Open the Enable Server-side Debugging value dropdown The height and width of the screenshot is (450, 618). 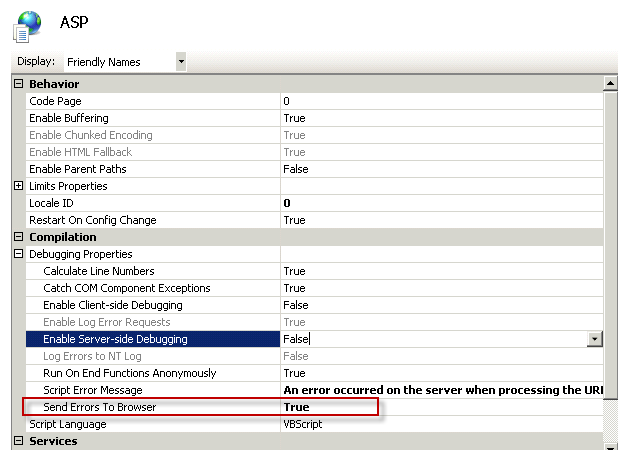click(595, 339)
